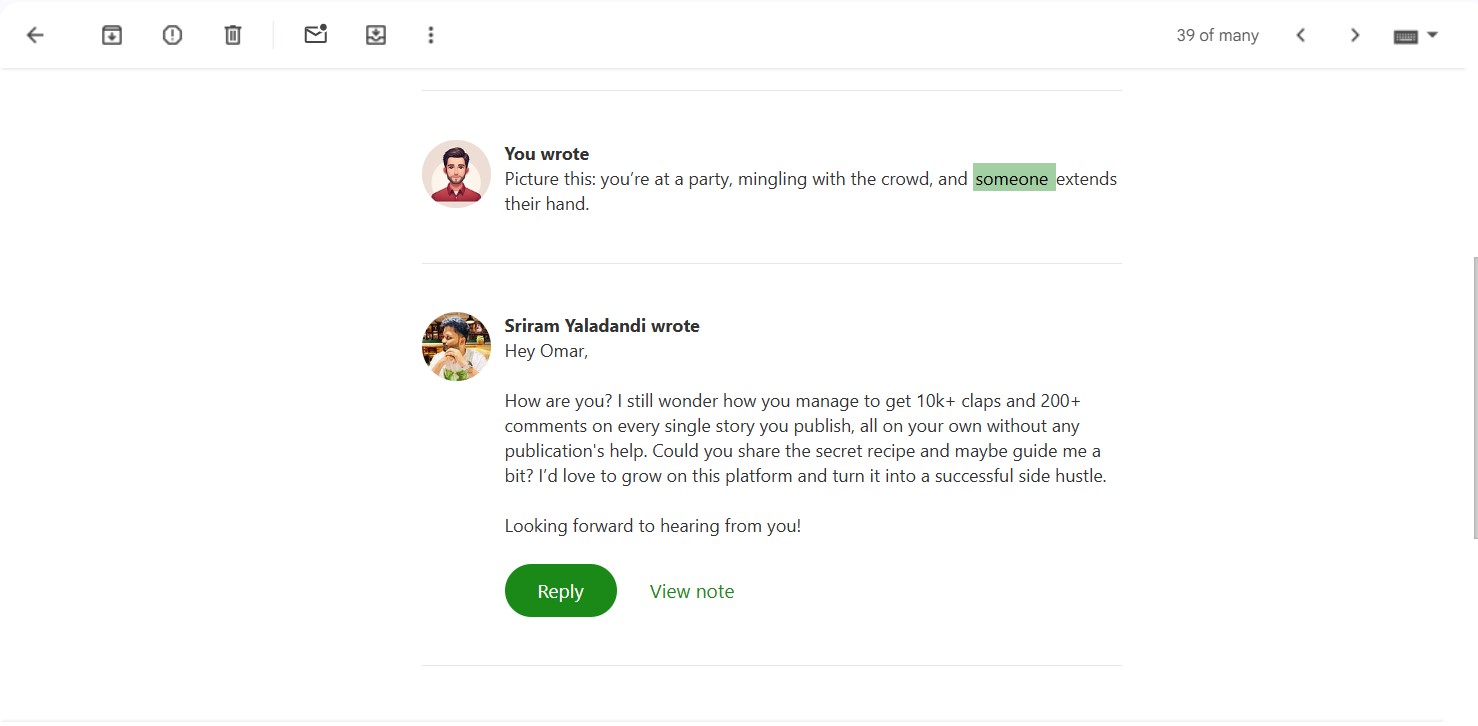Viewport: 1478px width, 726px height.
Task: Click the 39 of many counter
Action: coord(1217,34)
